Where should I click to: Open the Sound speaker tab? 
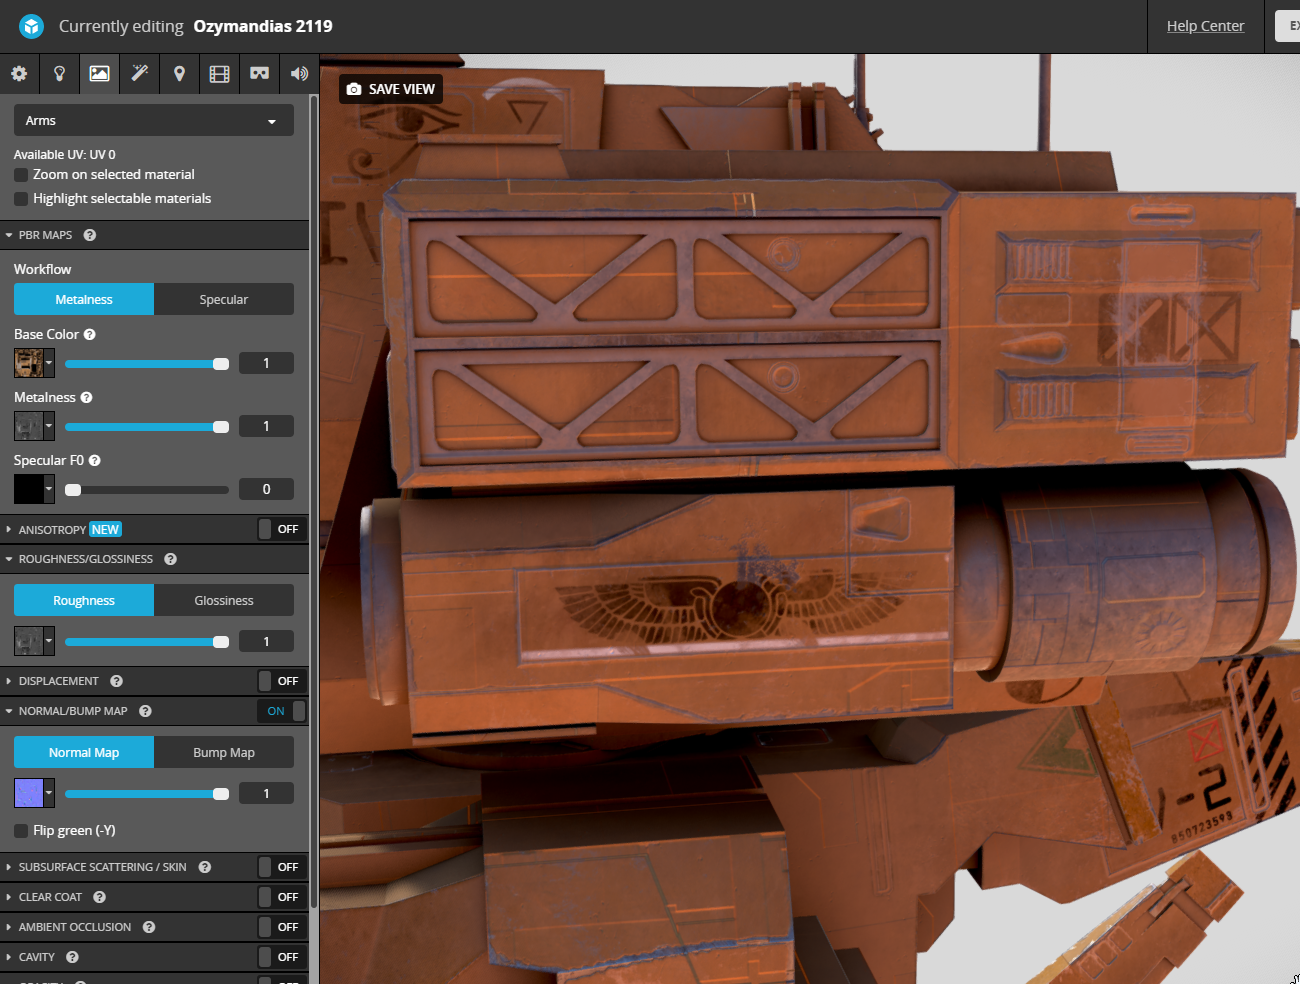(299, 73)
